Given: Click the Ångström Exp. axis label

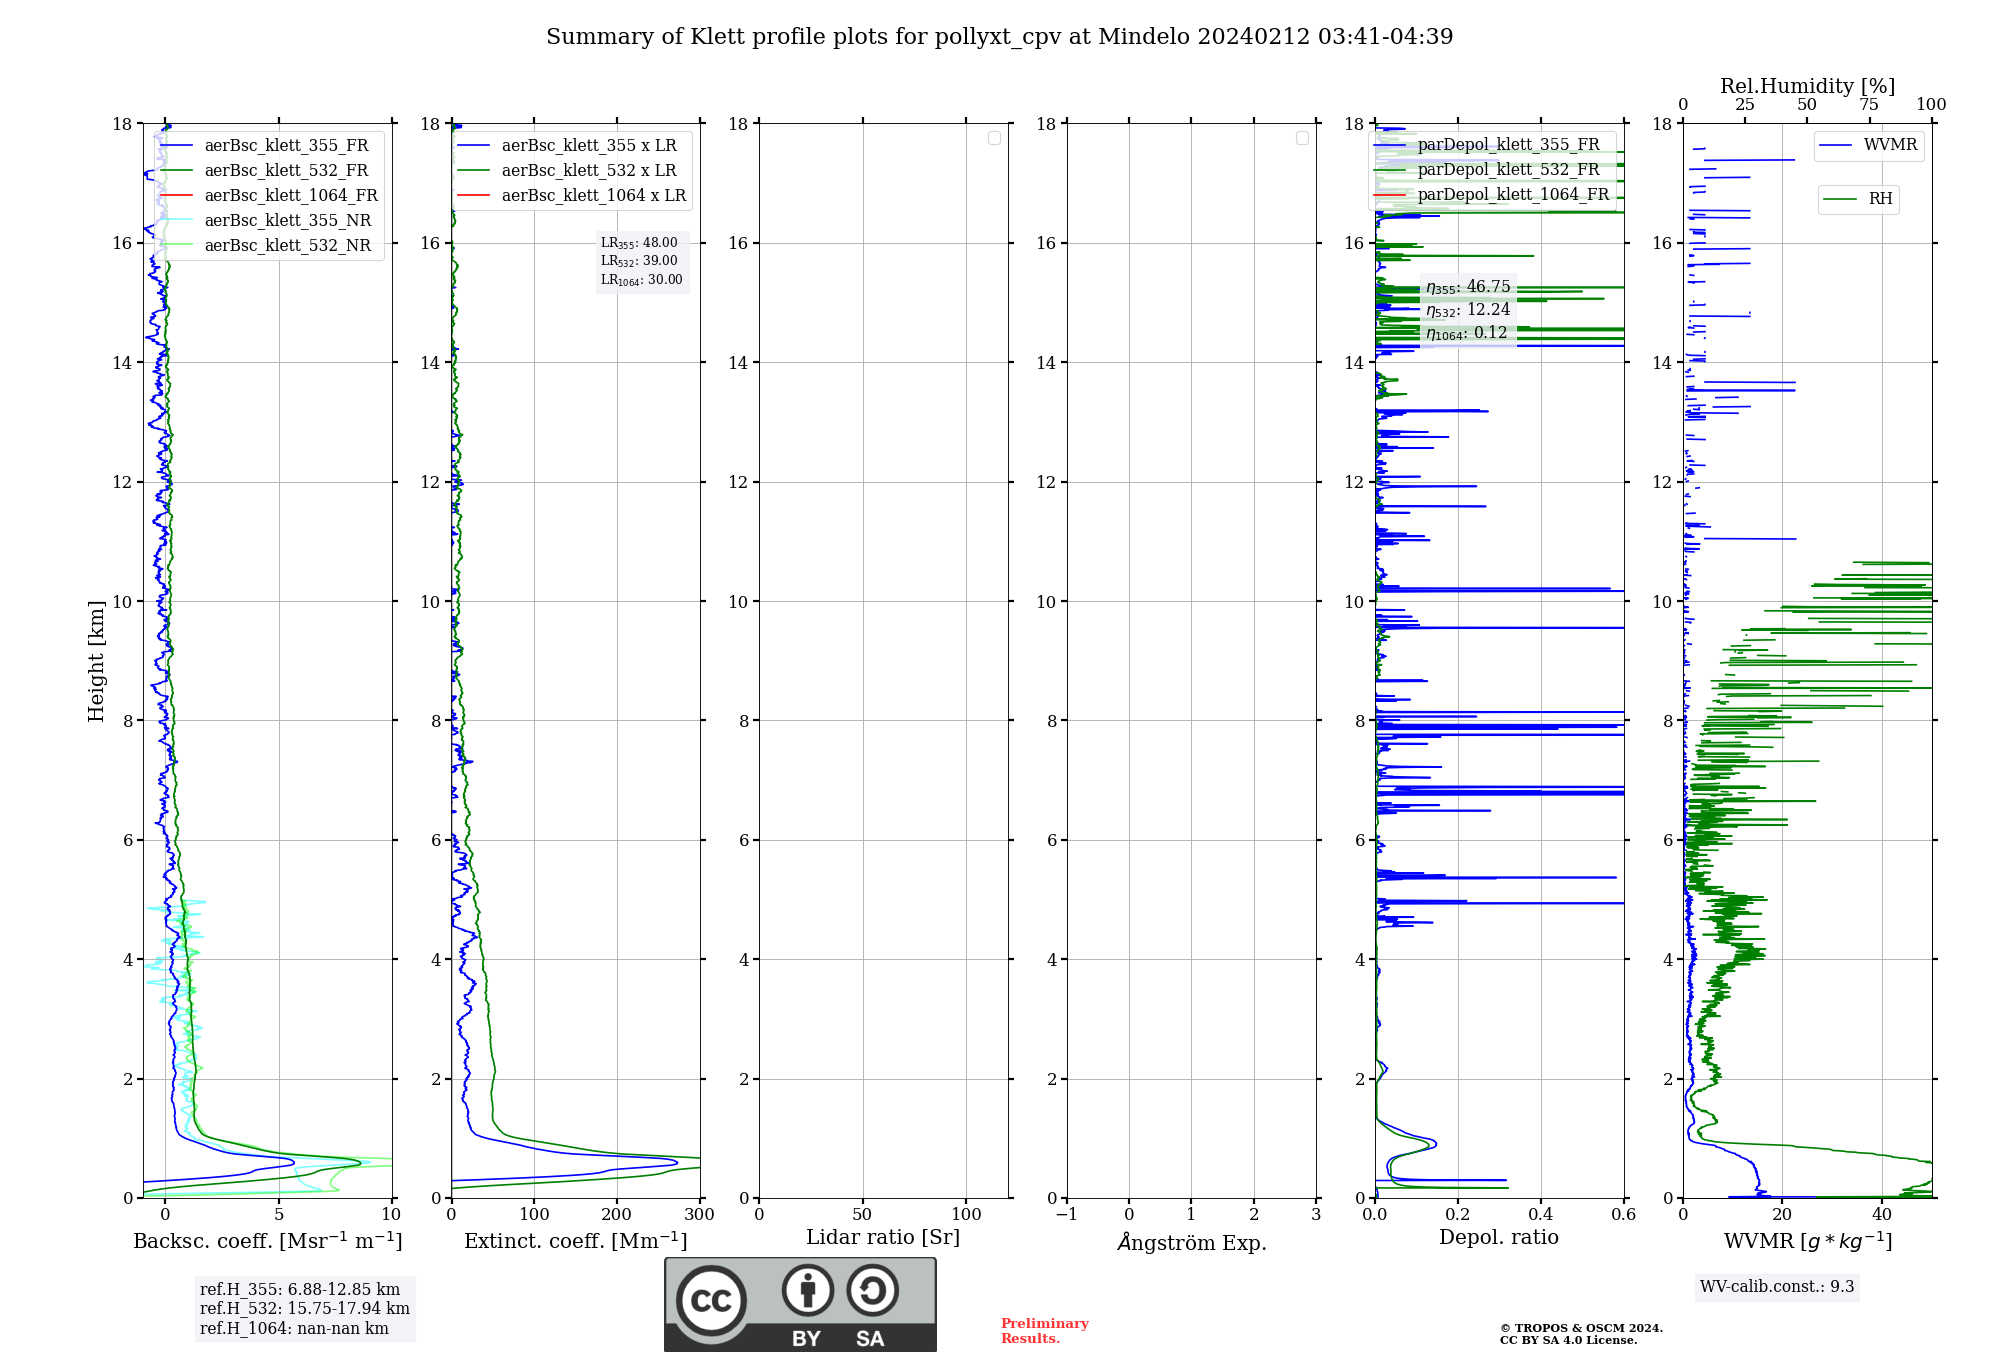Looking at the screenshot, I should pos(1192,1242).
